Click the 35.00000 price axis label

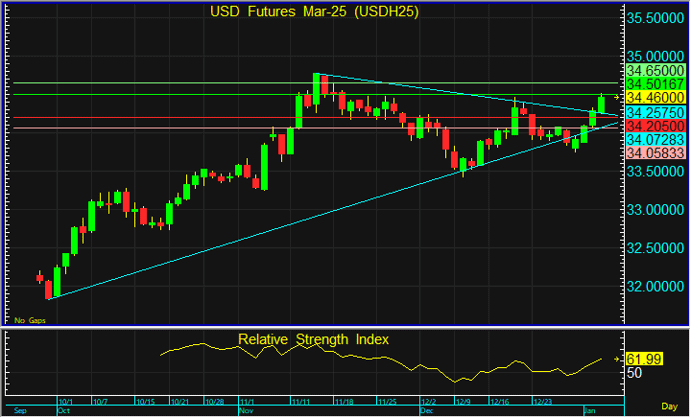[655, 56]
